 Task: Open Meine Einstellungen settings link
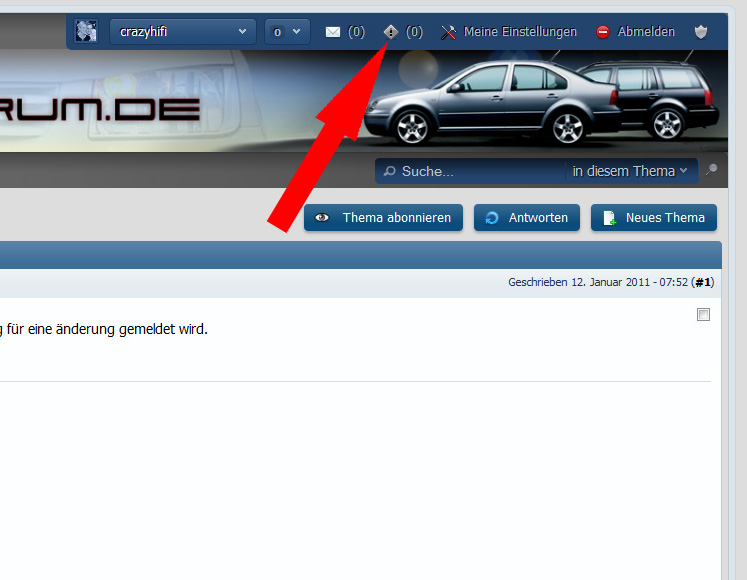[x=520, y=32]
